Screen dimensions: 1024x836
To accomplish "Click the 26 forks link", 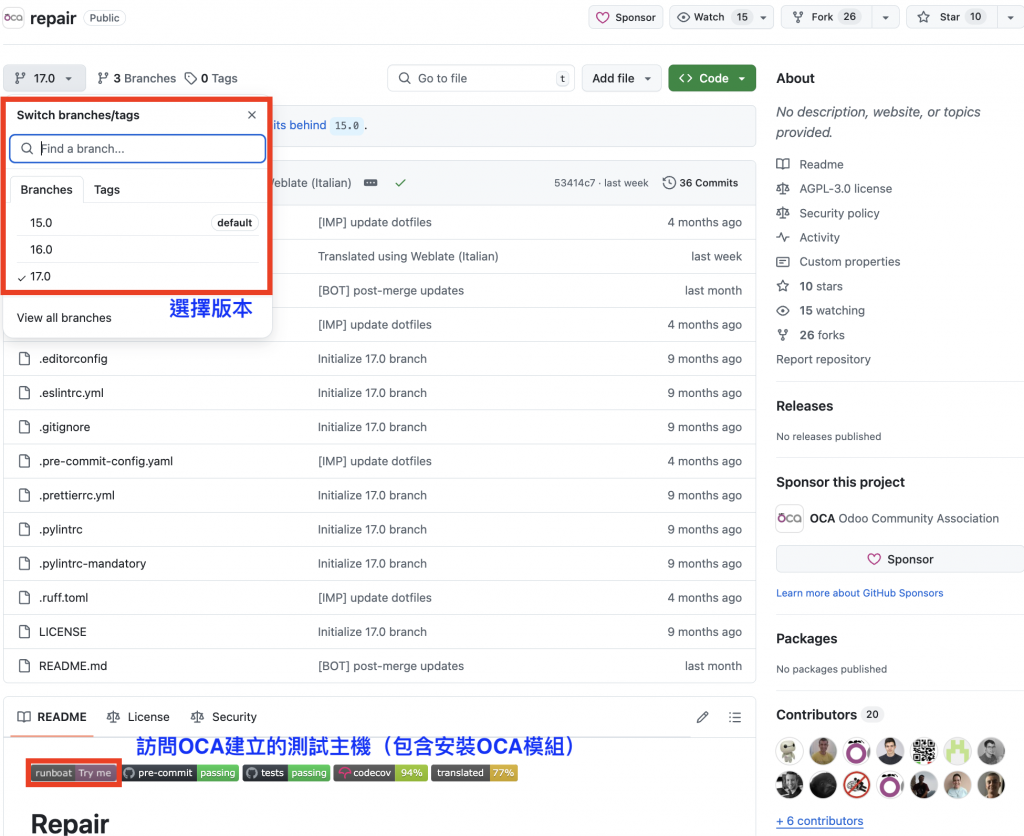I will pyautogui.click(x=822, y=335).
